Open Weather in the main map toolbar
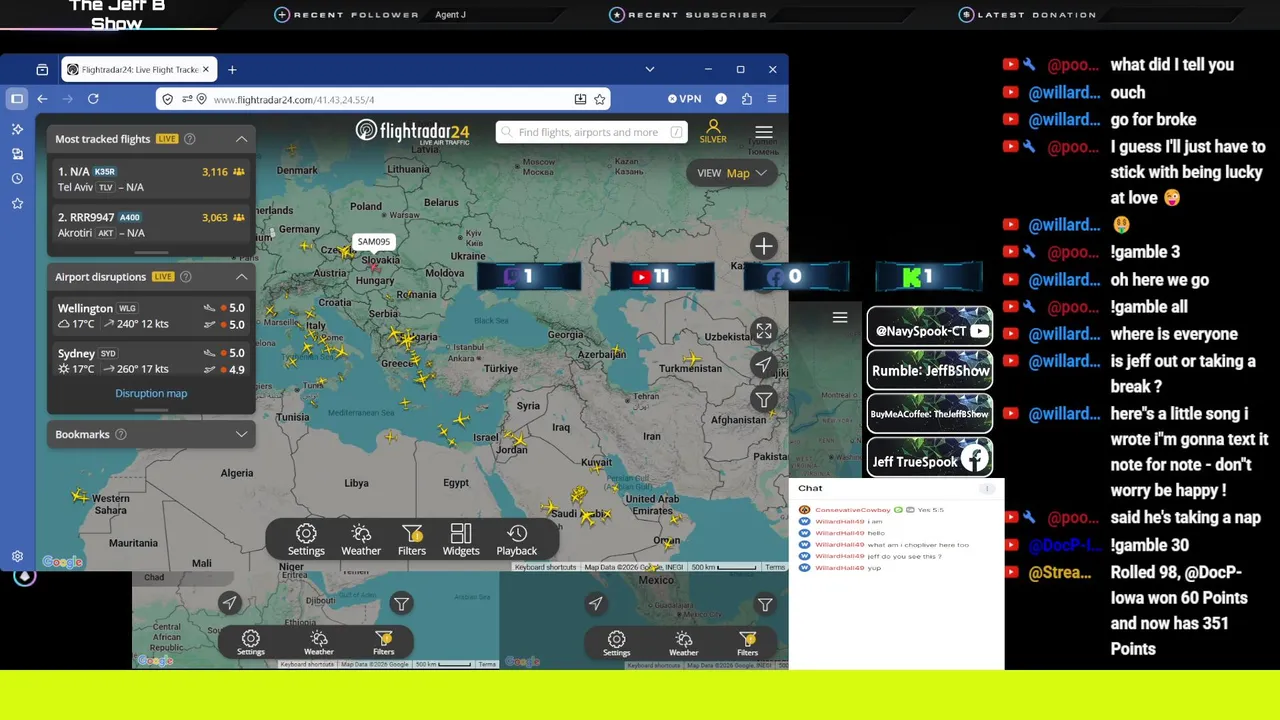 (361, 540)
